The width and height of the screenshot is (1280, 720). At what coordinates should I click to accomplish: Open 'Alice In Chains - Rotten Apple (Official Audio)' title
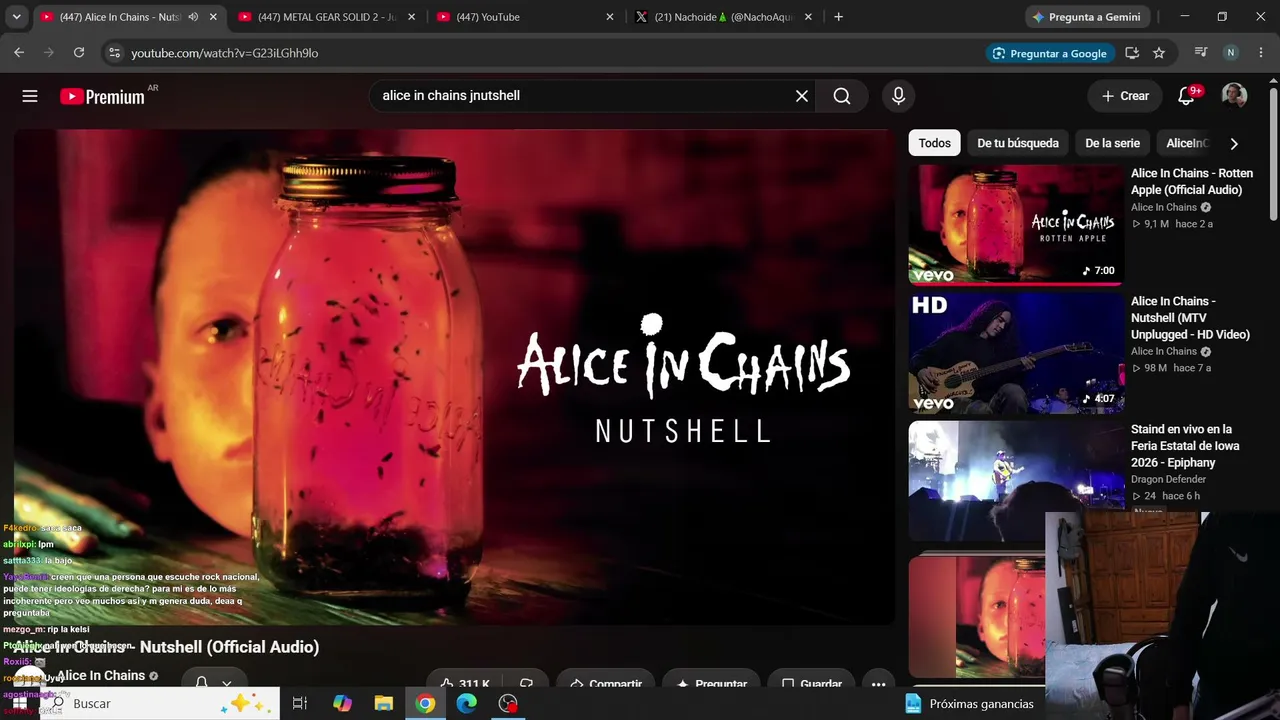pos(1192,181)
